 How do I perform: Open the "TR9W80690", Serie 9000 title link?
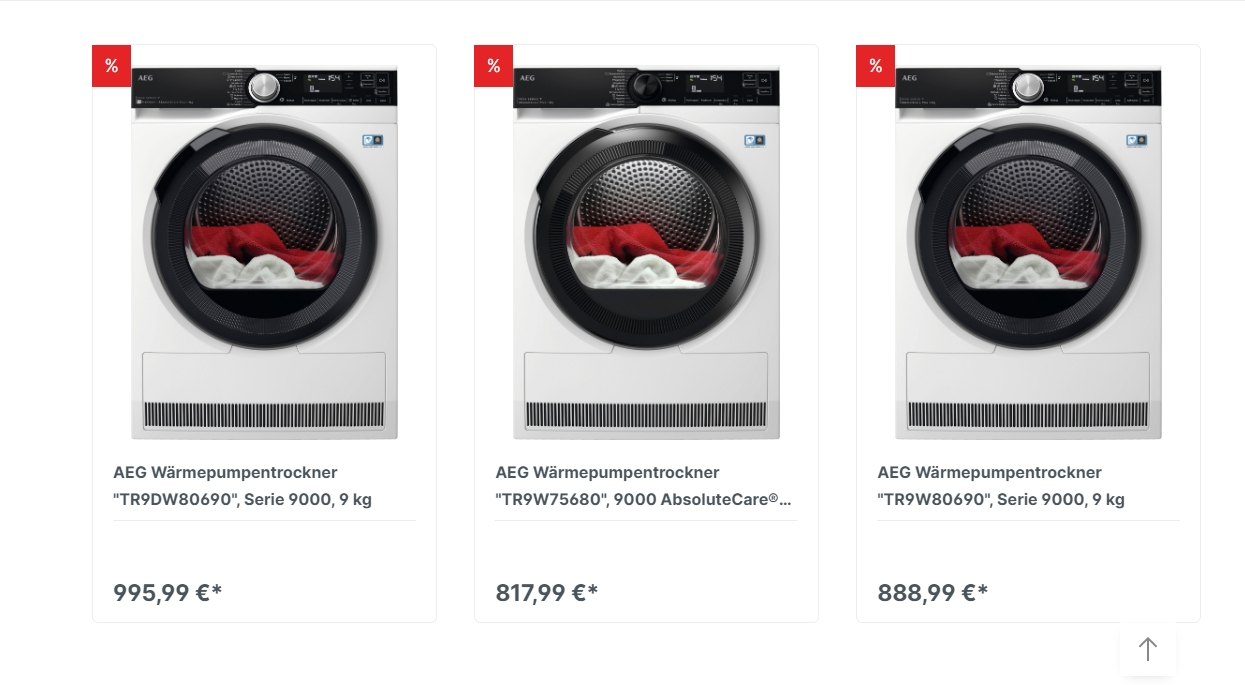coord(1001,486)
